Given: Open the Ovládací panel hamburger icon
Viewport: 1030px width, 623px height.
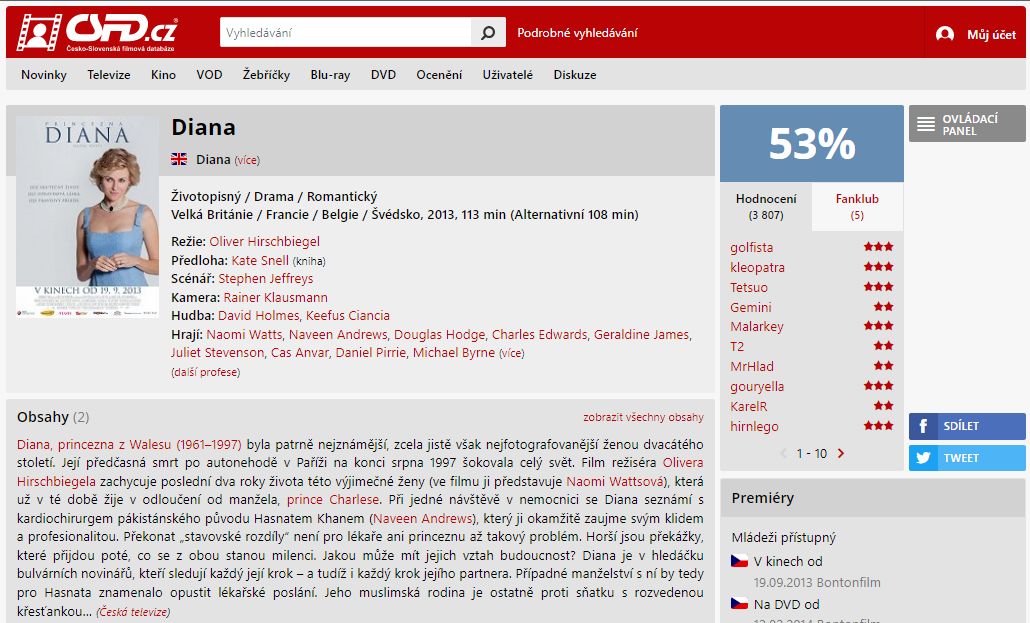Looking at the screenshot, I should click(926, 124).
